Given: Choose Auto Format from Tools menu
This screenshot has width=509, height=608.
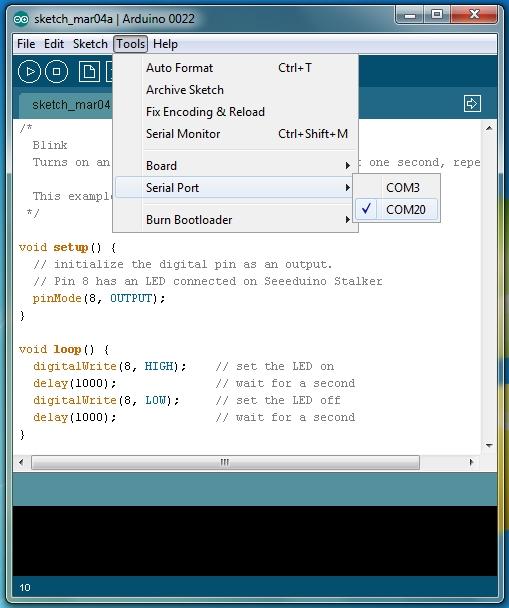Looking at the screenshot, I should pyautogui.click(x=236, y=68).
